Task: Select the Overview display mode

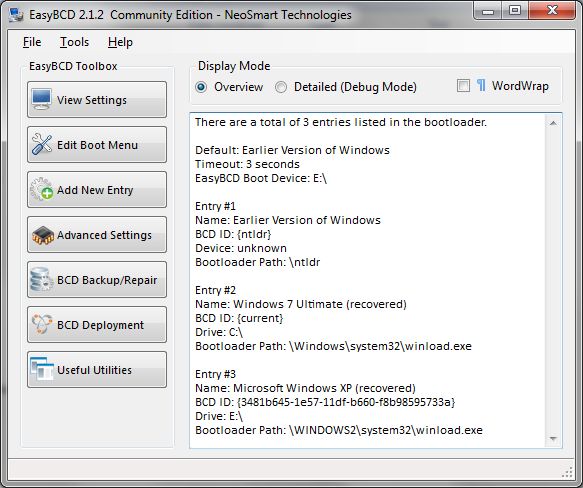Action: [201, 87]
